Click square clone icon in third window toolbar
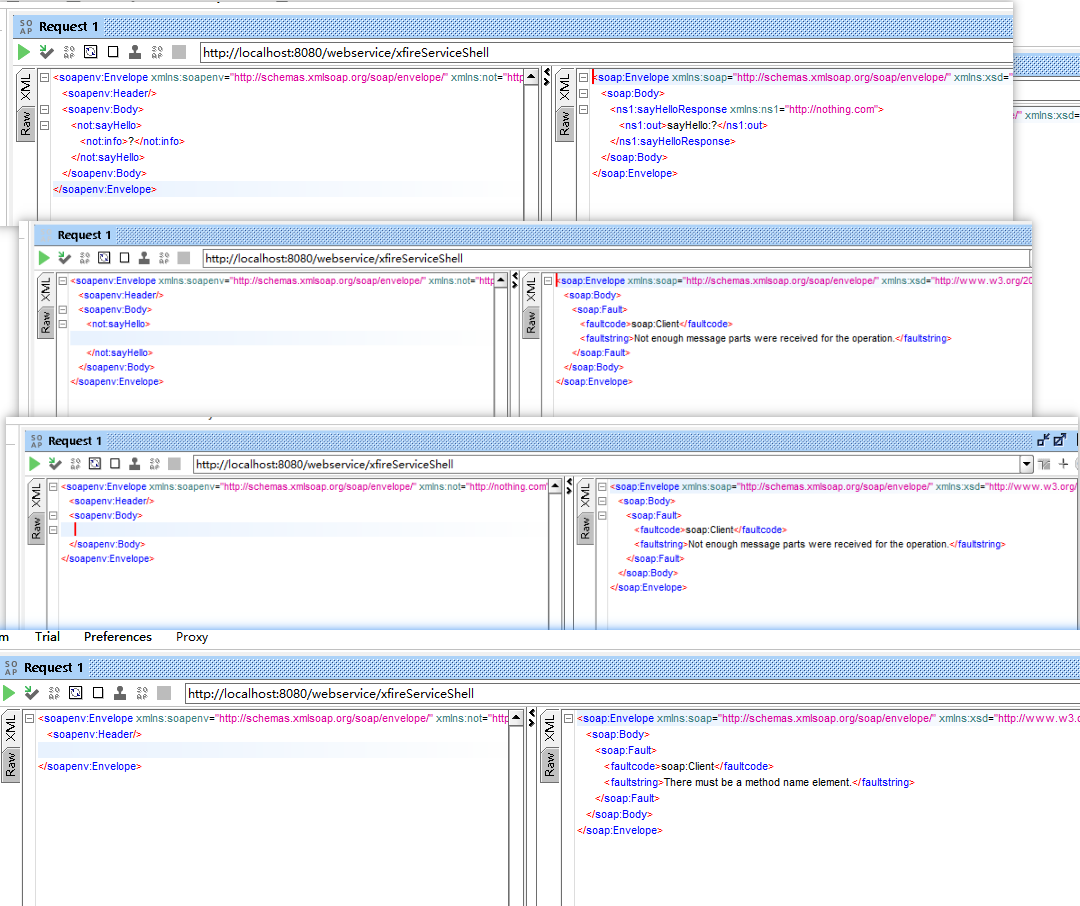Viewport: 1080px width, 906px height. pyautogui.click(x=115, y=464)
